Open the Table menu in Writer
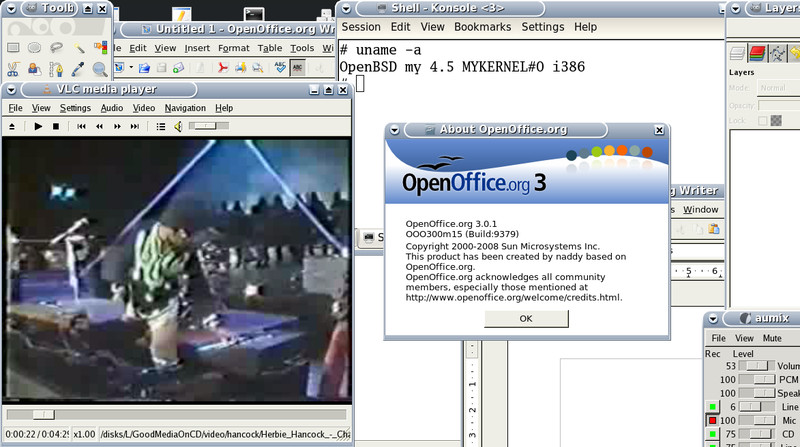Viewport: 800px width, 447px height. [269, 48]
